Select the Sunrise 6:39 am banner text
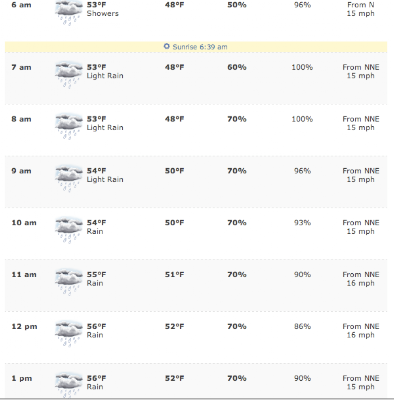Image resolution: width=394 pixels, height=400 pixels. click(x=200, y=47)
